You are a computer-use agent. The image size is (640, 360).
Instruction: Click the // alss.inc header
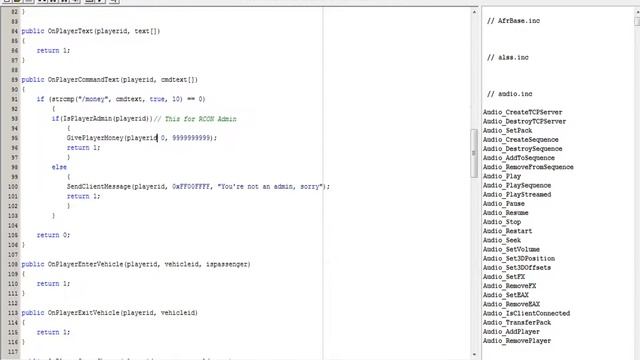click(x=507, y=58)
